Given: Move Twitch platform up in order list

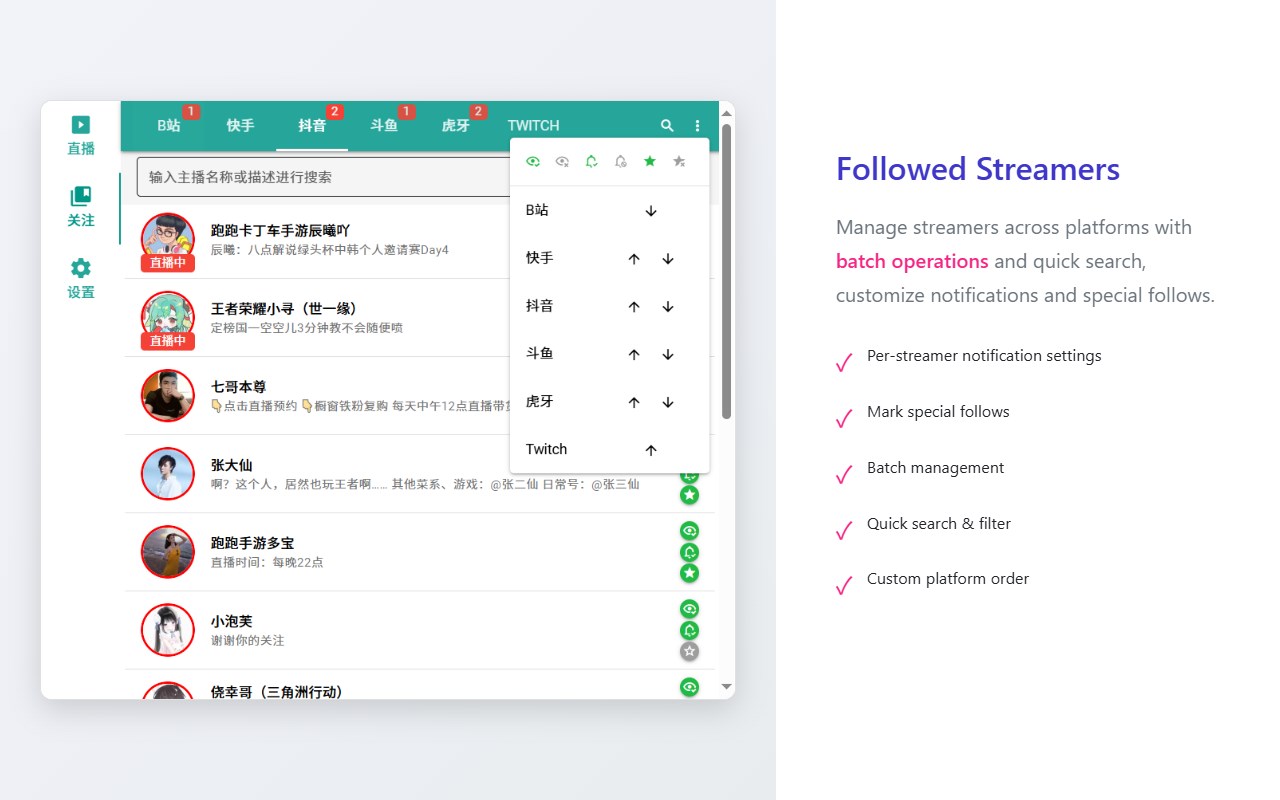Looking at the screenshot, I should [x=651, y=450].
